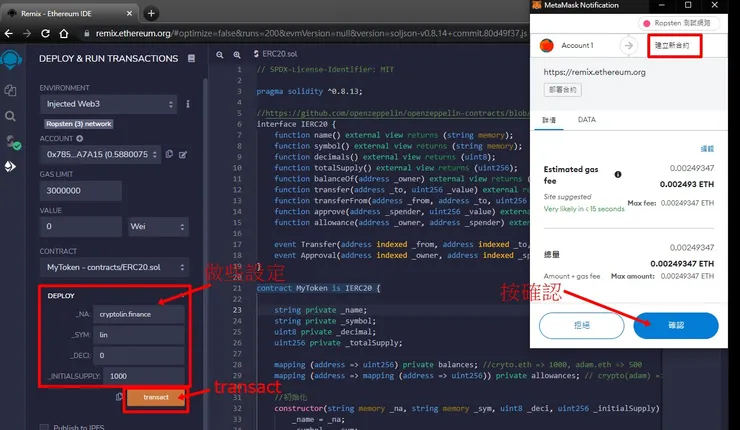The height and width of the screenshot is (430, 740).
Task: Select Remix - Ethereum IDE browser tab
Action: click(x=69, y=14)
